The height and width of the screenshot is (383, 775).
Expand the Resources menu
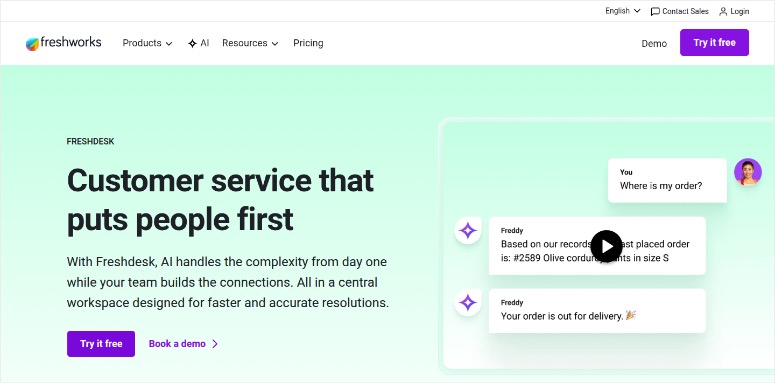(x=250, y=43)
